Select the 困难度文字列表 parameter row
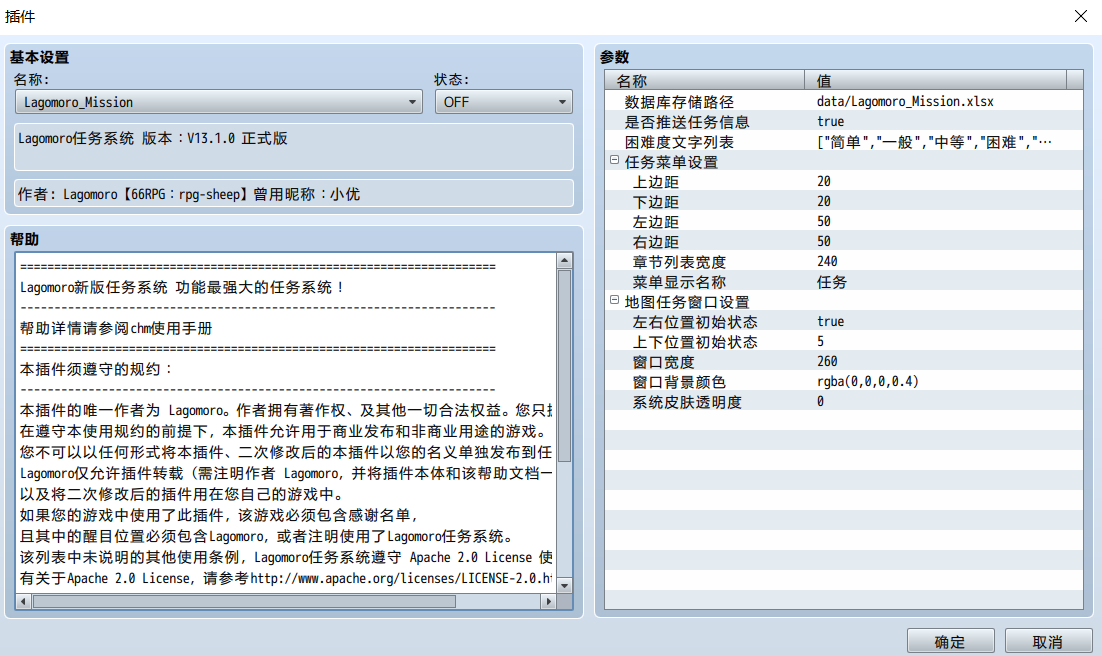This screenshot has height=656, width=1102. (x=843, y=141)
